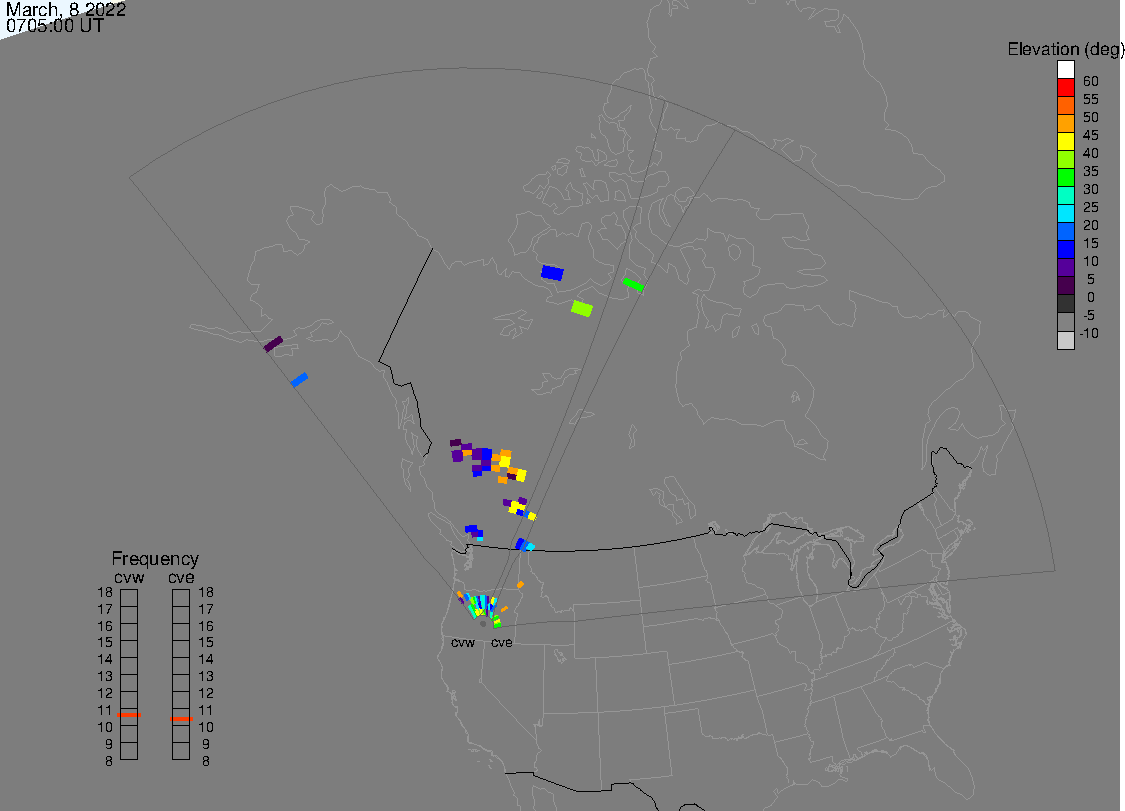The image size is (1125, 811).
Task: Click the violet swatch between 5 and 10
Action: click(1065, 267)
